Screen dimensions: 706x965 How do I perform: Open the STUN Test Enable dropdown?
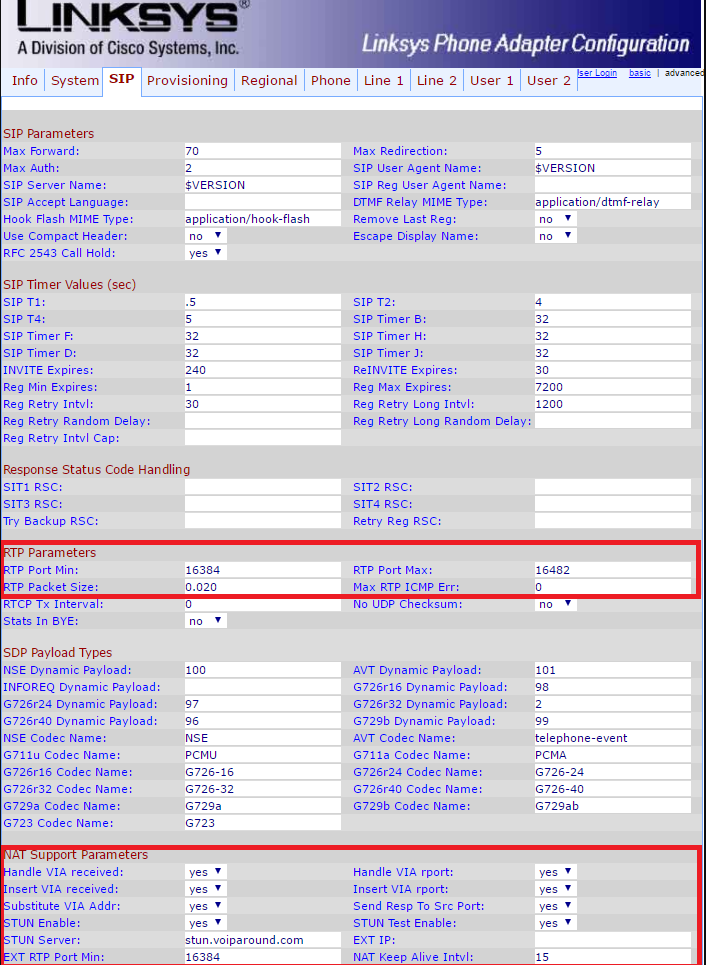click(x=556, y=923)
